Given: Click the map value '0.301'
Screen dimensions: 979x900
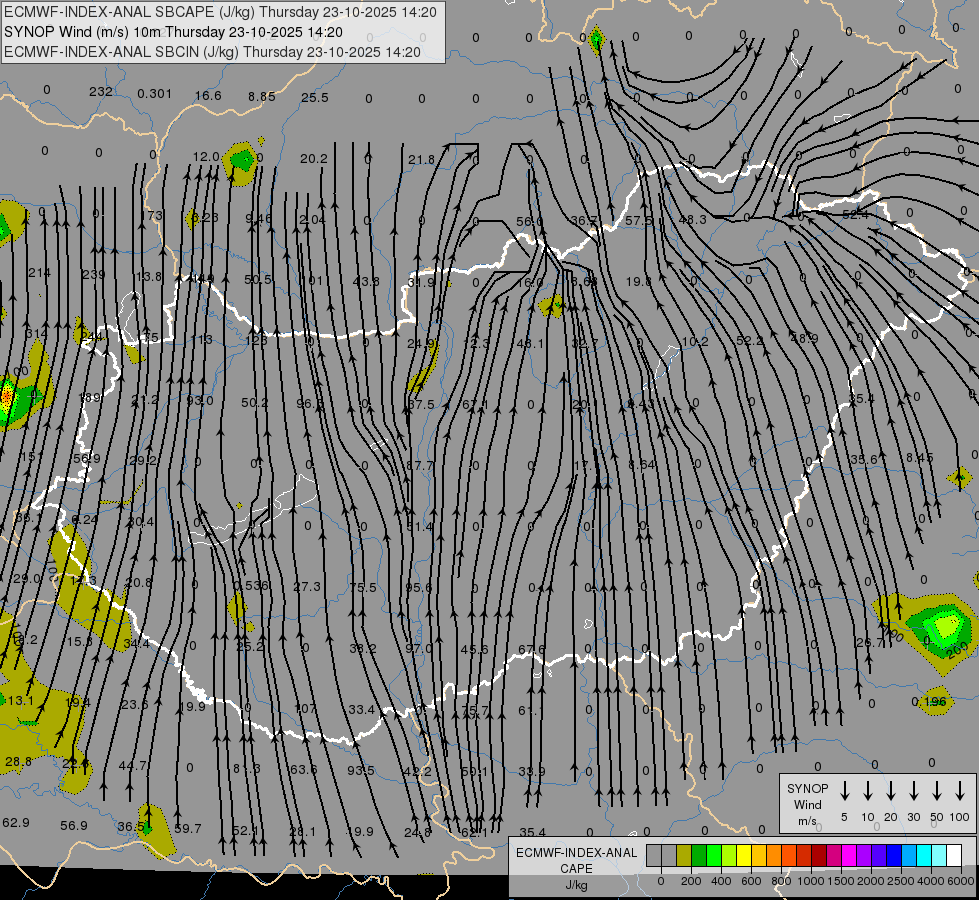Looking at the screenshot, I should pyautogui.click(x=154, y=94).
